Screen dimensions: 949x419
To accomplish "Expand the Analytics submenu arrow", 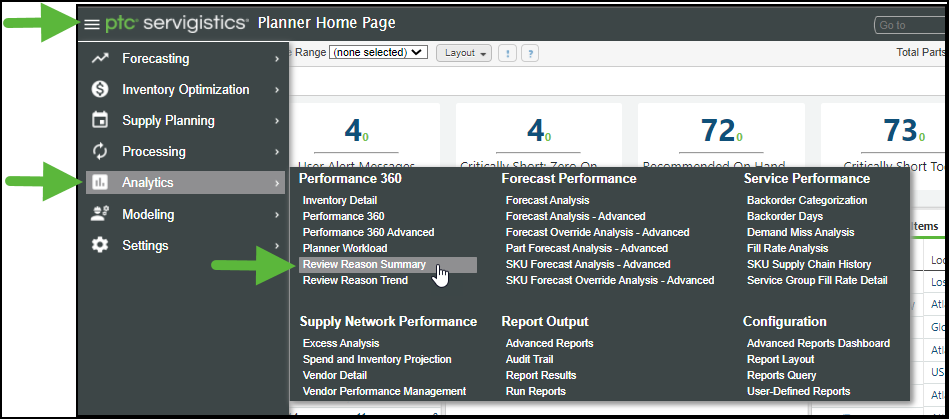I will (x=277, y=183).
